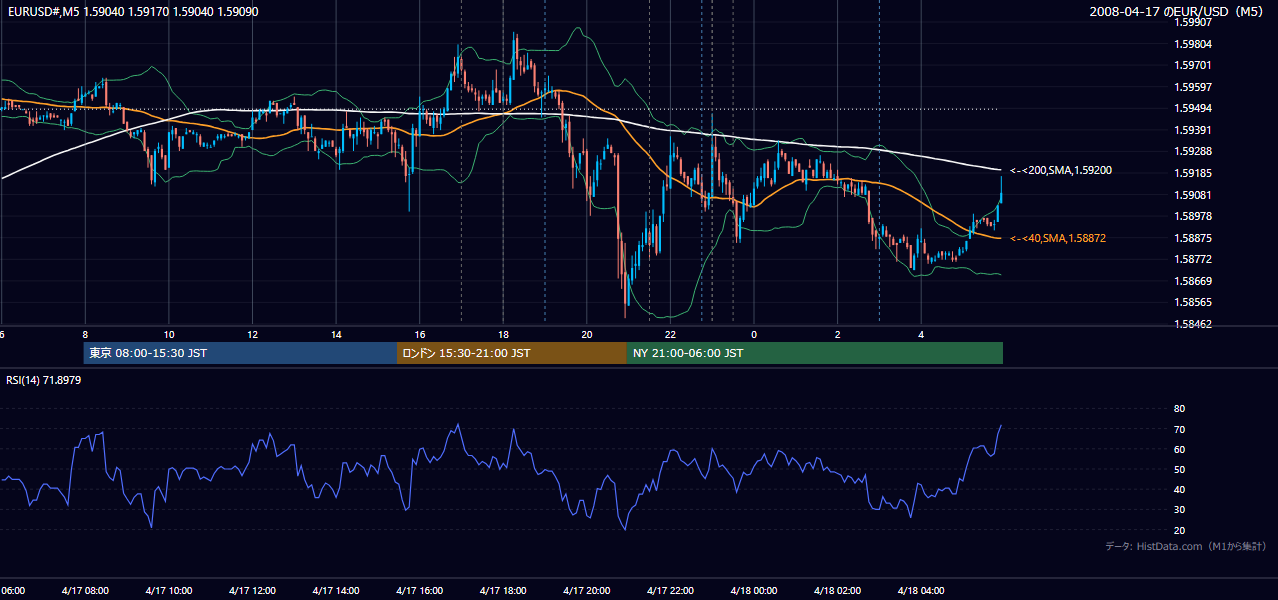The image size is (1278, 600).
Task: Click the 4/17 20:00 time axis label
Action: [x=586, y=590]
